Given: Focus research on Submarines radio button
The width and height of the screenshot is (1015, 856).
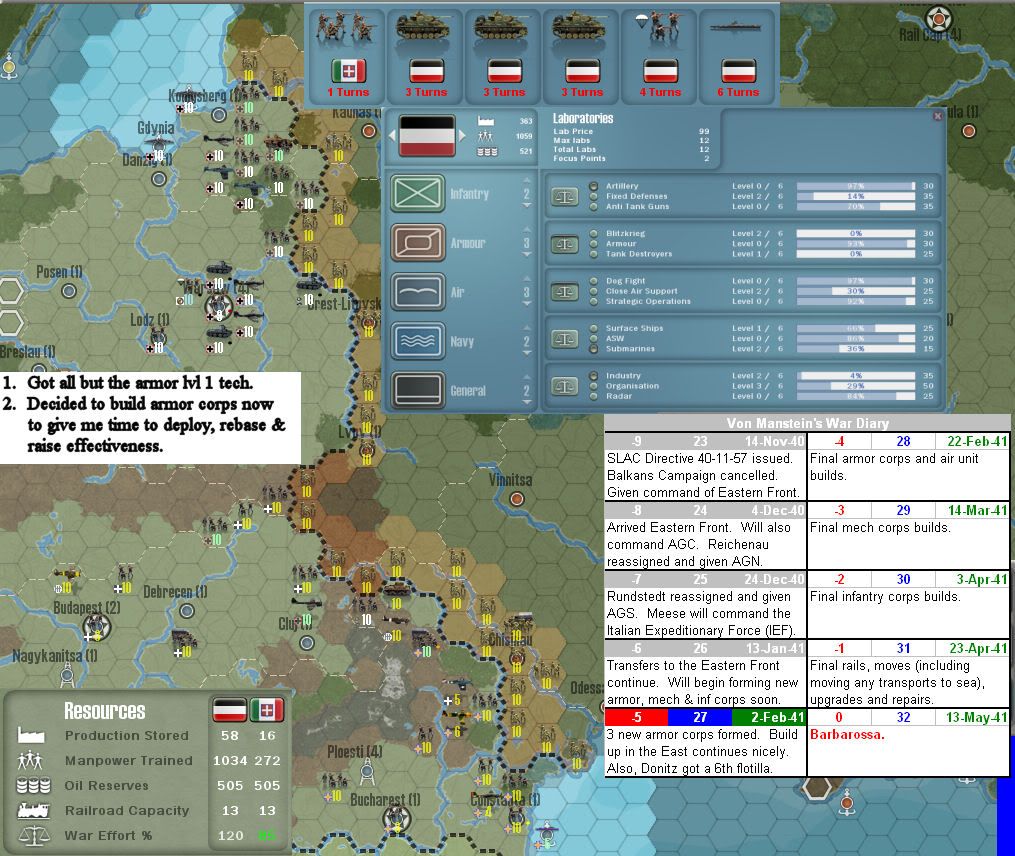Looking at the screenshot, I should click(594, 349).
